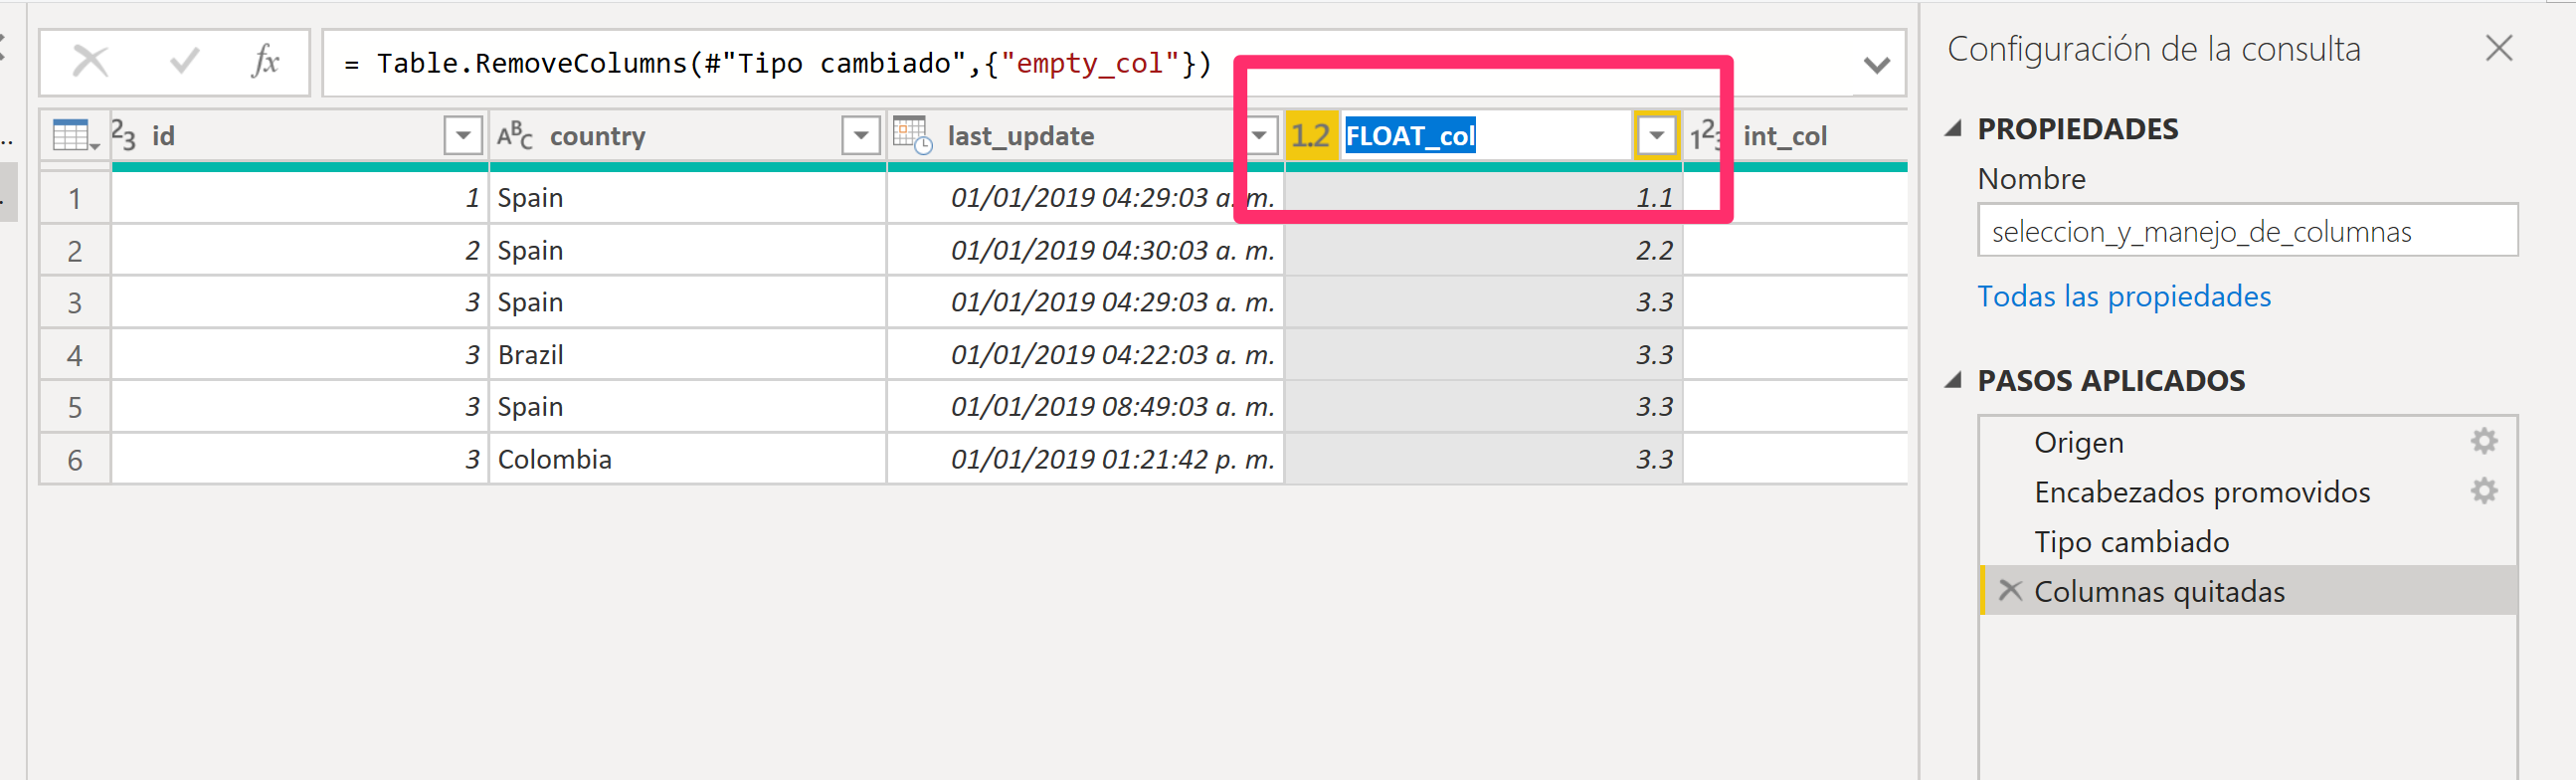Open Encabezados promovidos step settings gear

tap(2484, 491)
